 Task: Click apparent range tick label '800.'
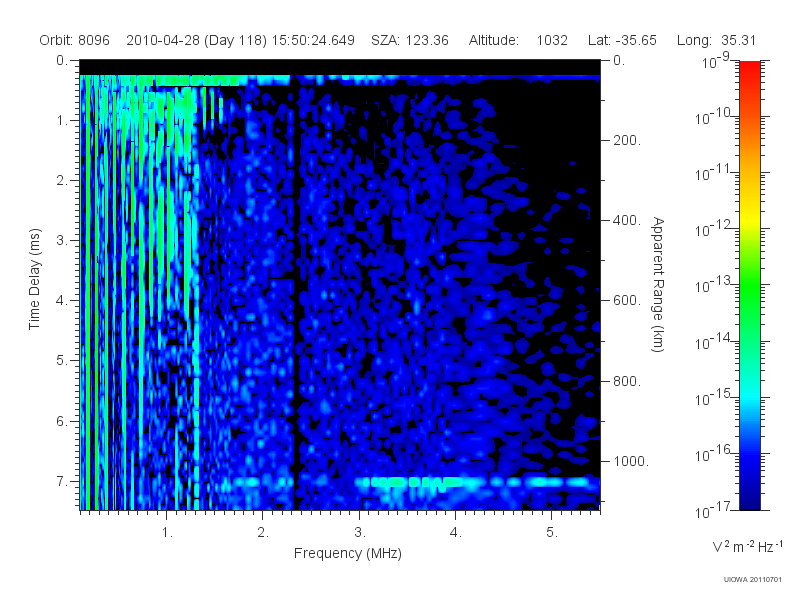pos(627,381)
